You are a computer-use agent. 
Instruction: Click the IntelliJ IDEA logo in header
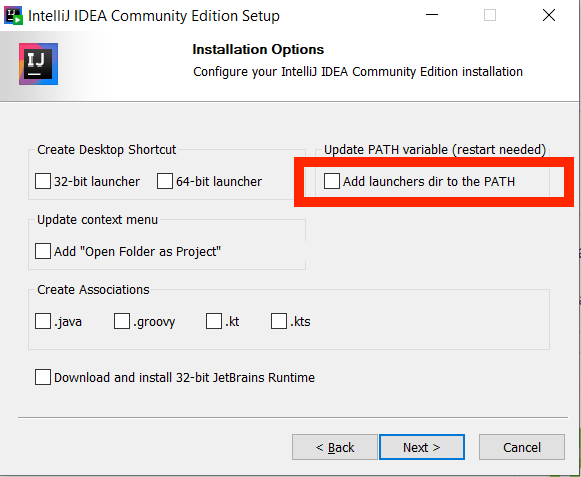(x=39, y=64)
